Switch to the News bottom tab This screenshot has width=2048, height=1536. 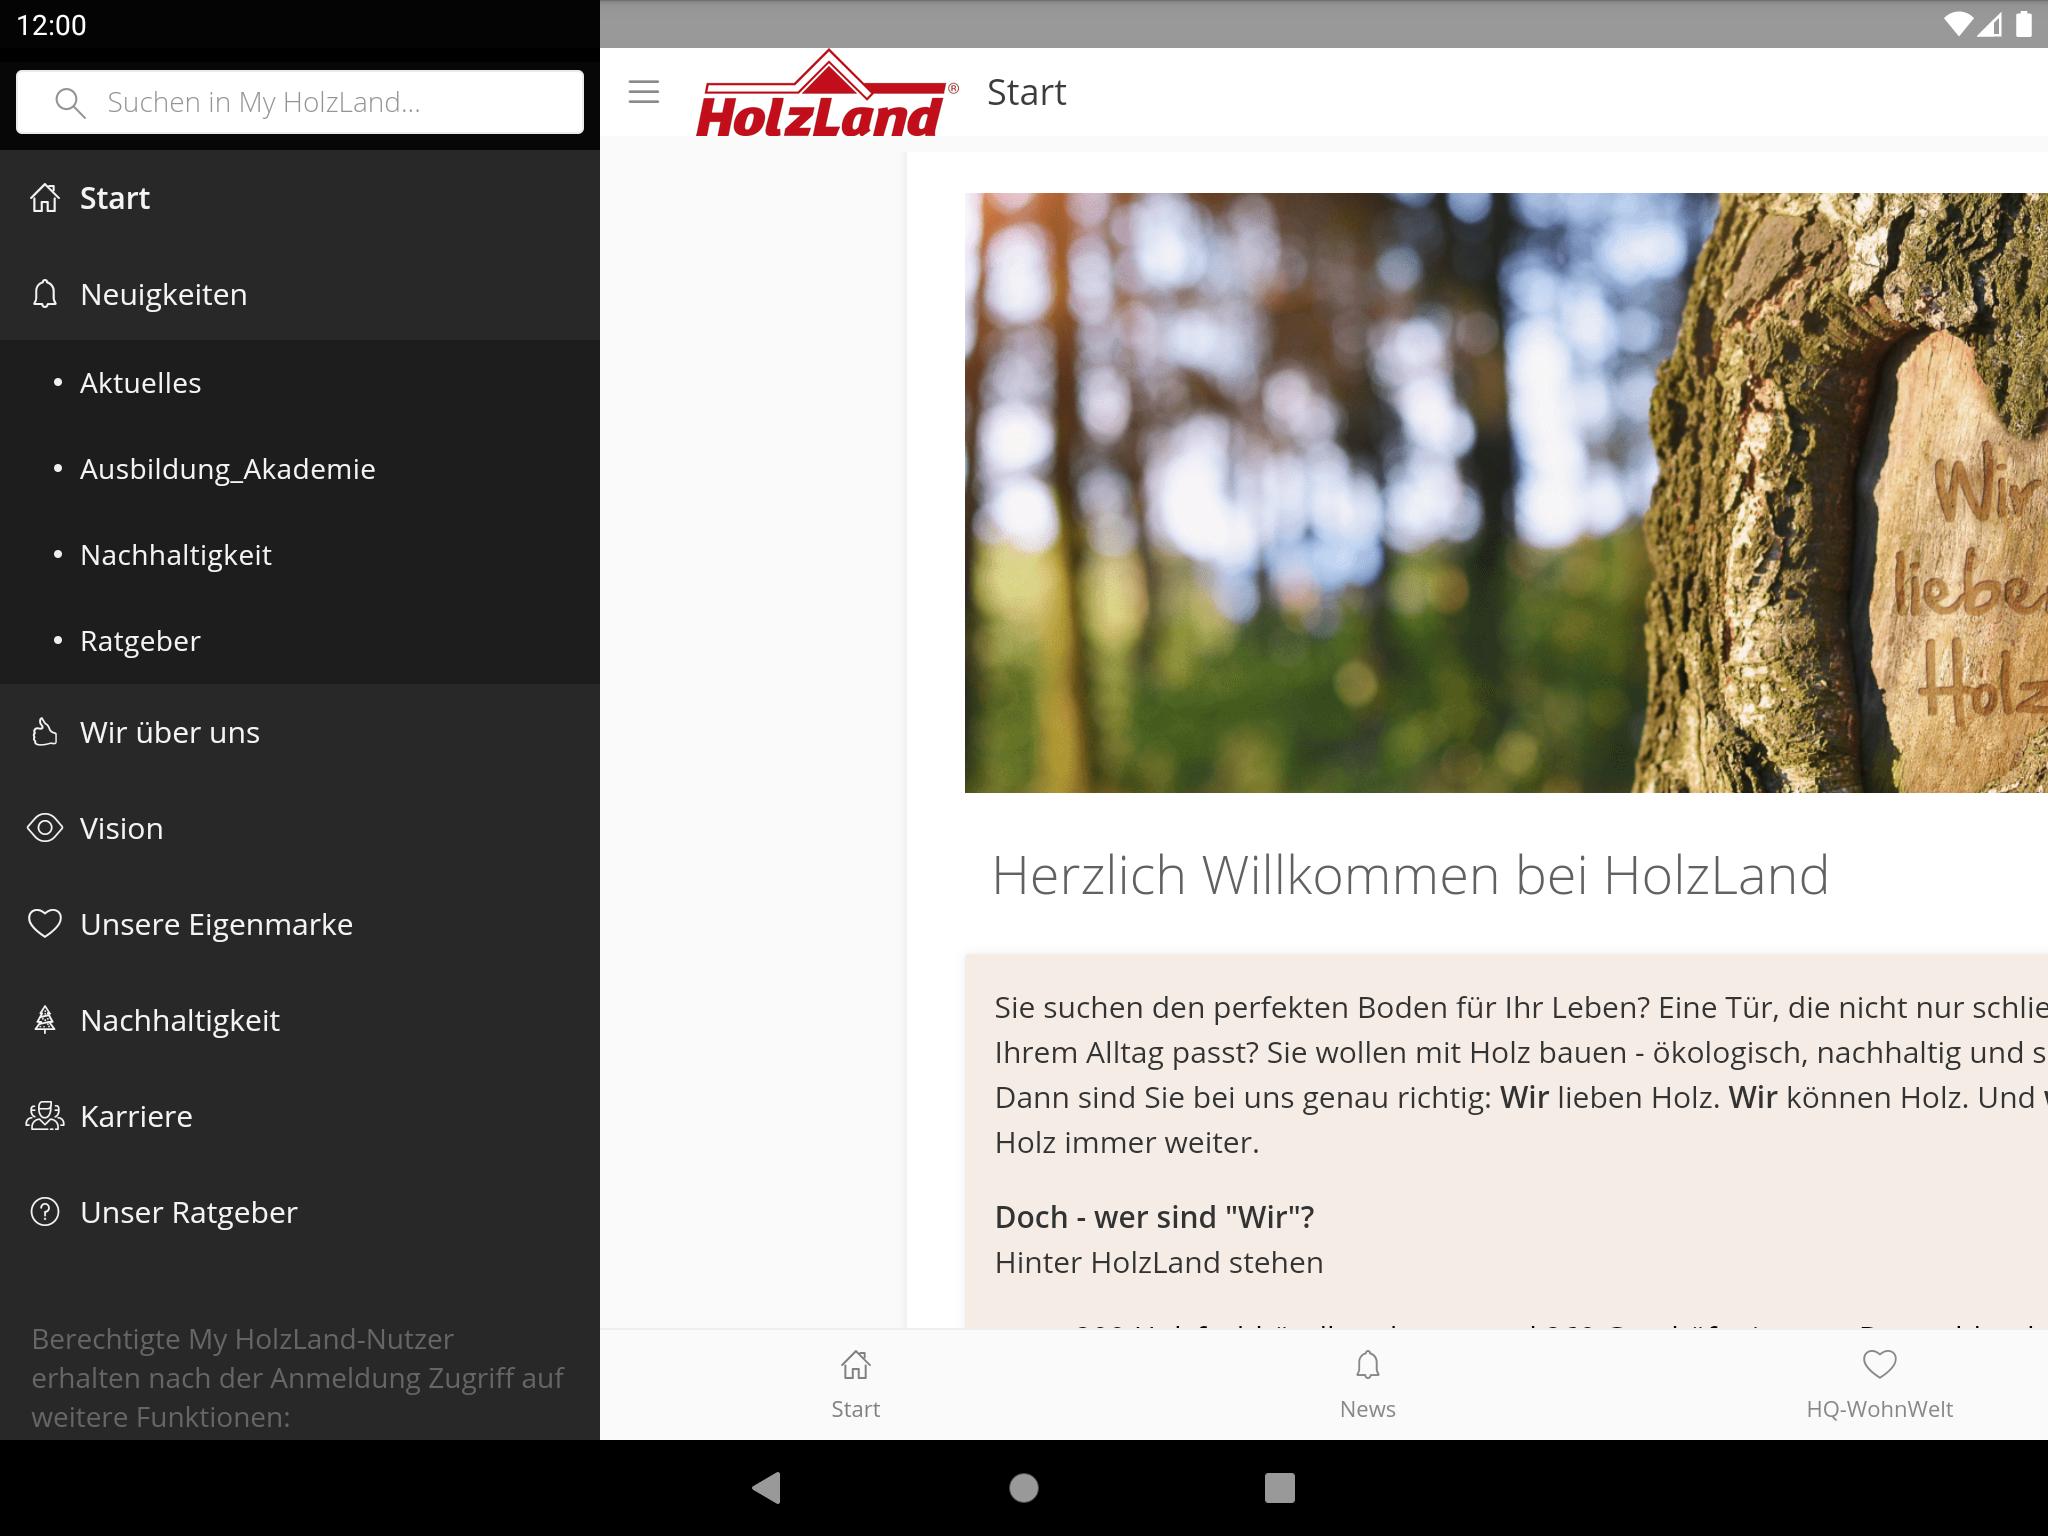[x=1368, y=1385]
